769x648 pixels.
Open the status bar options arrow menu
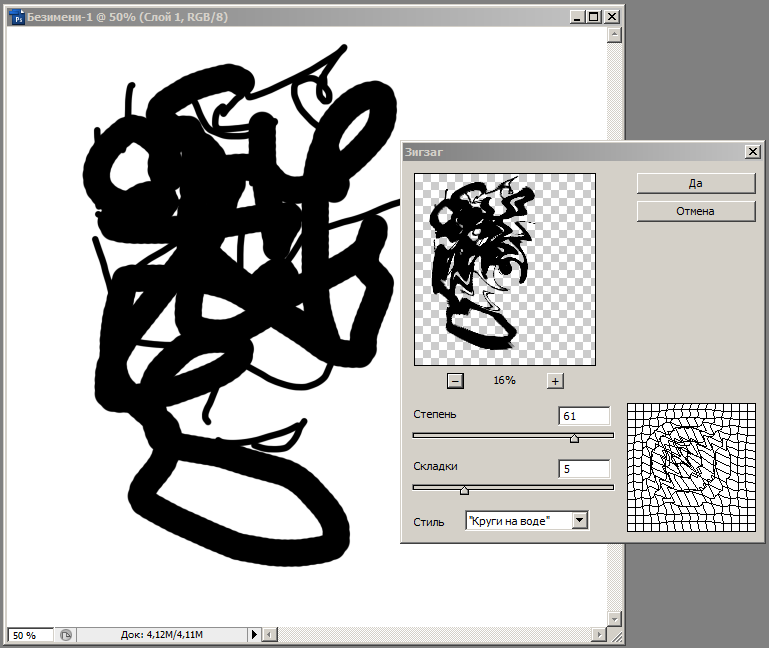click(x=254, y=635)
